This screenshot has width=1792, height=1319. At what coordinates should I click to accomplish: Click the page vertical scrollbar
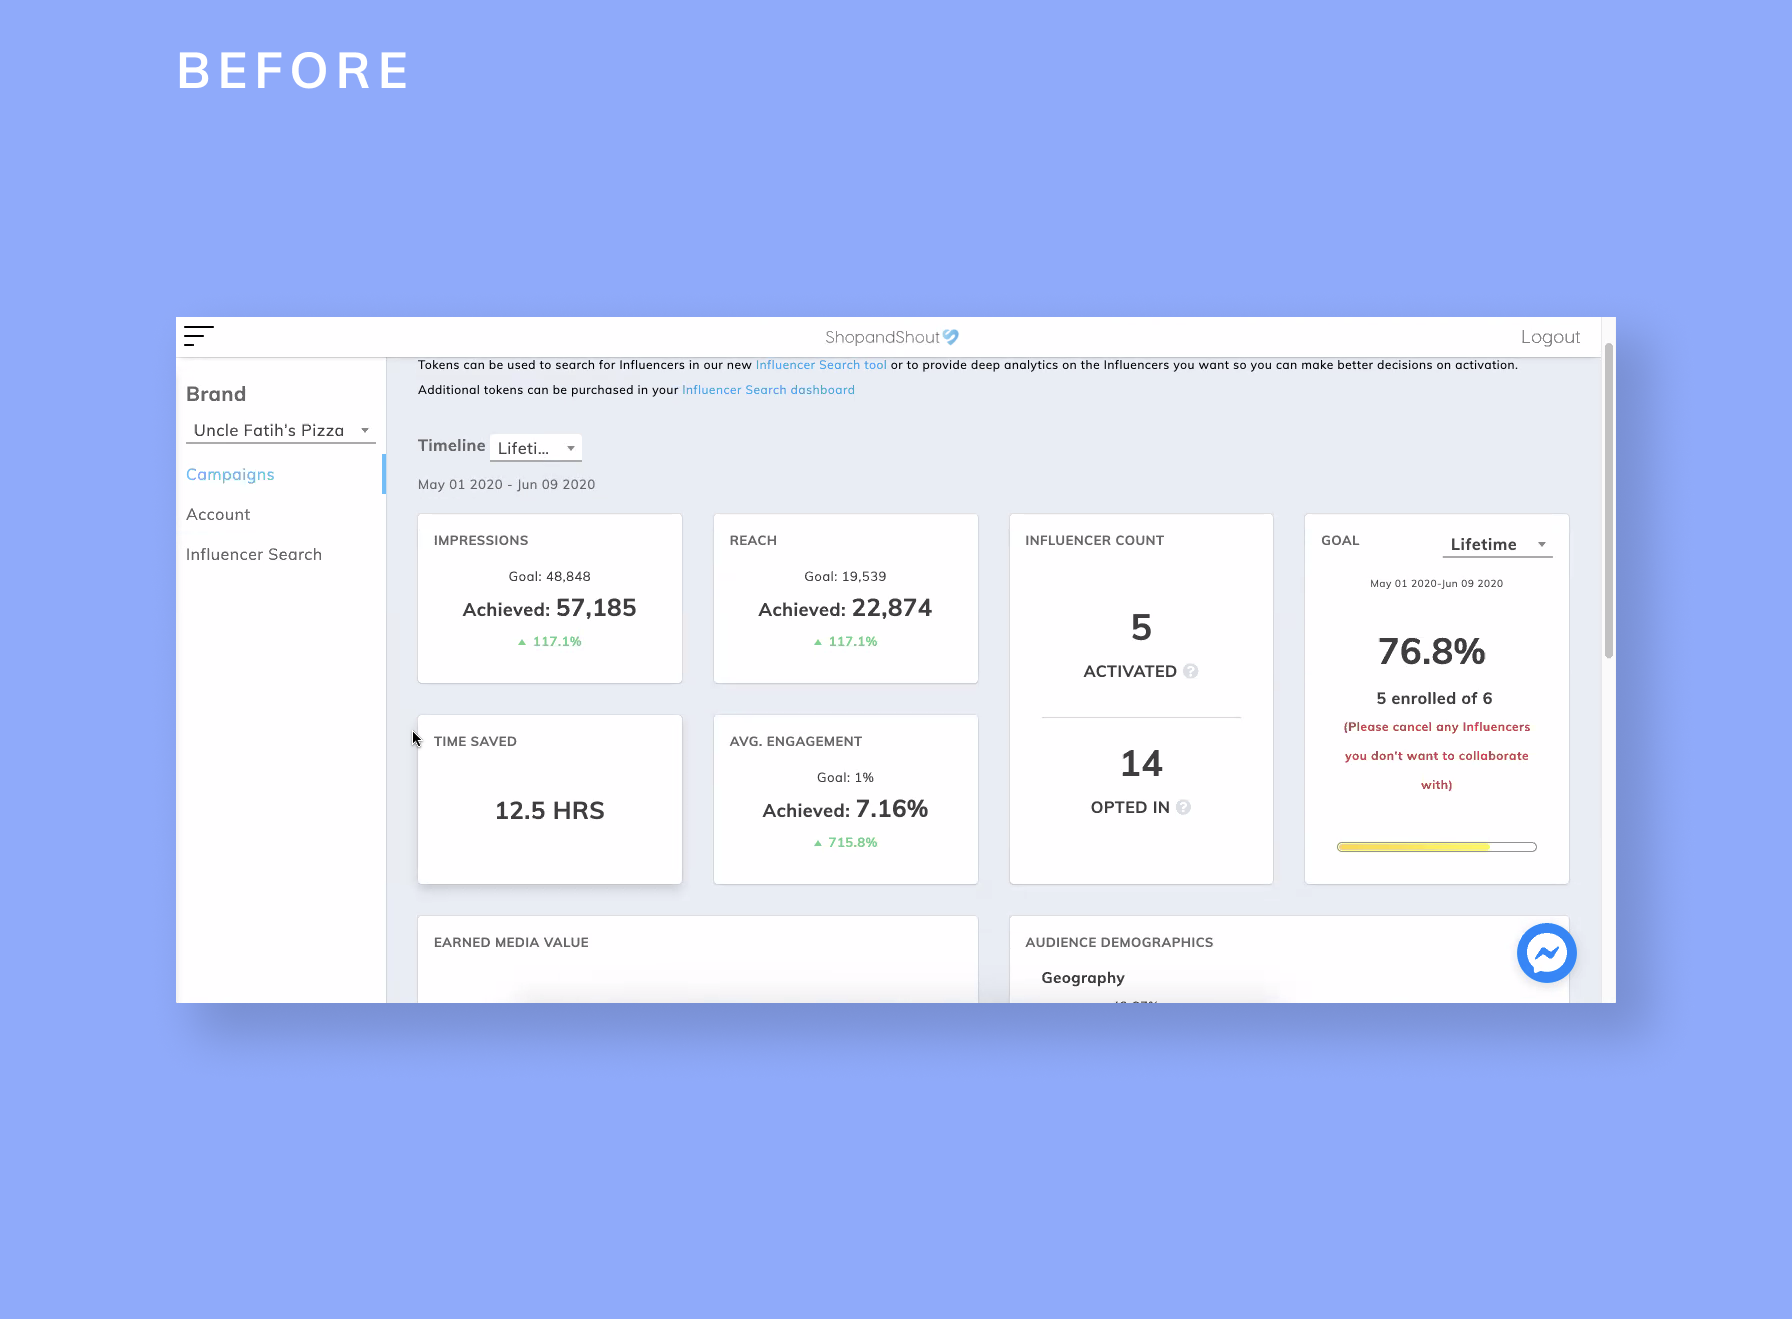click(1608, 500)
